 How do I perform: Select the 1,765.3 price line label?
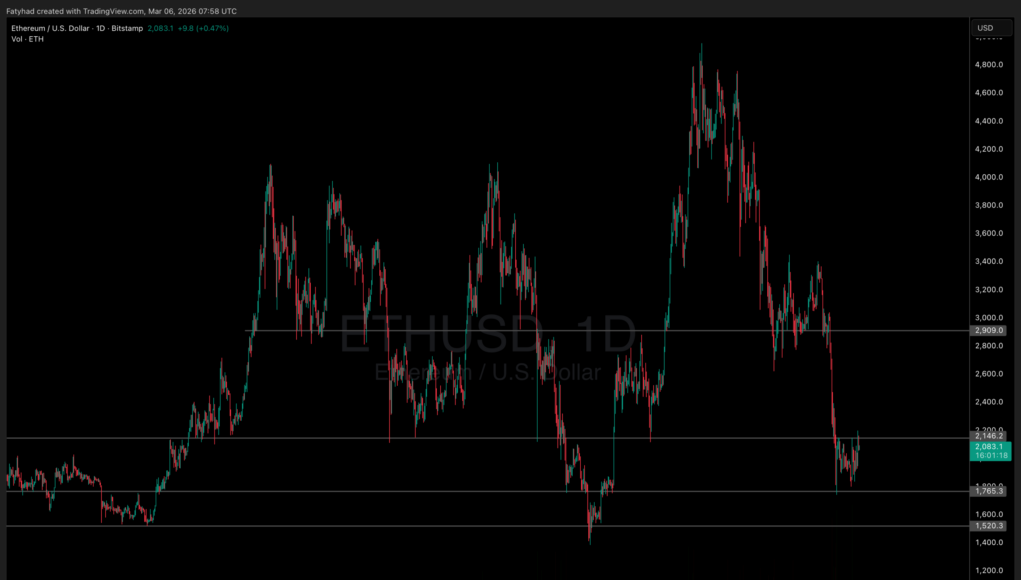tap(988, 491)
